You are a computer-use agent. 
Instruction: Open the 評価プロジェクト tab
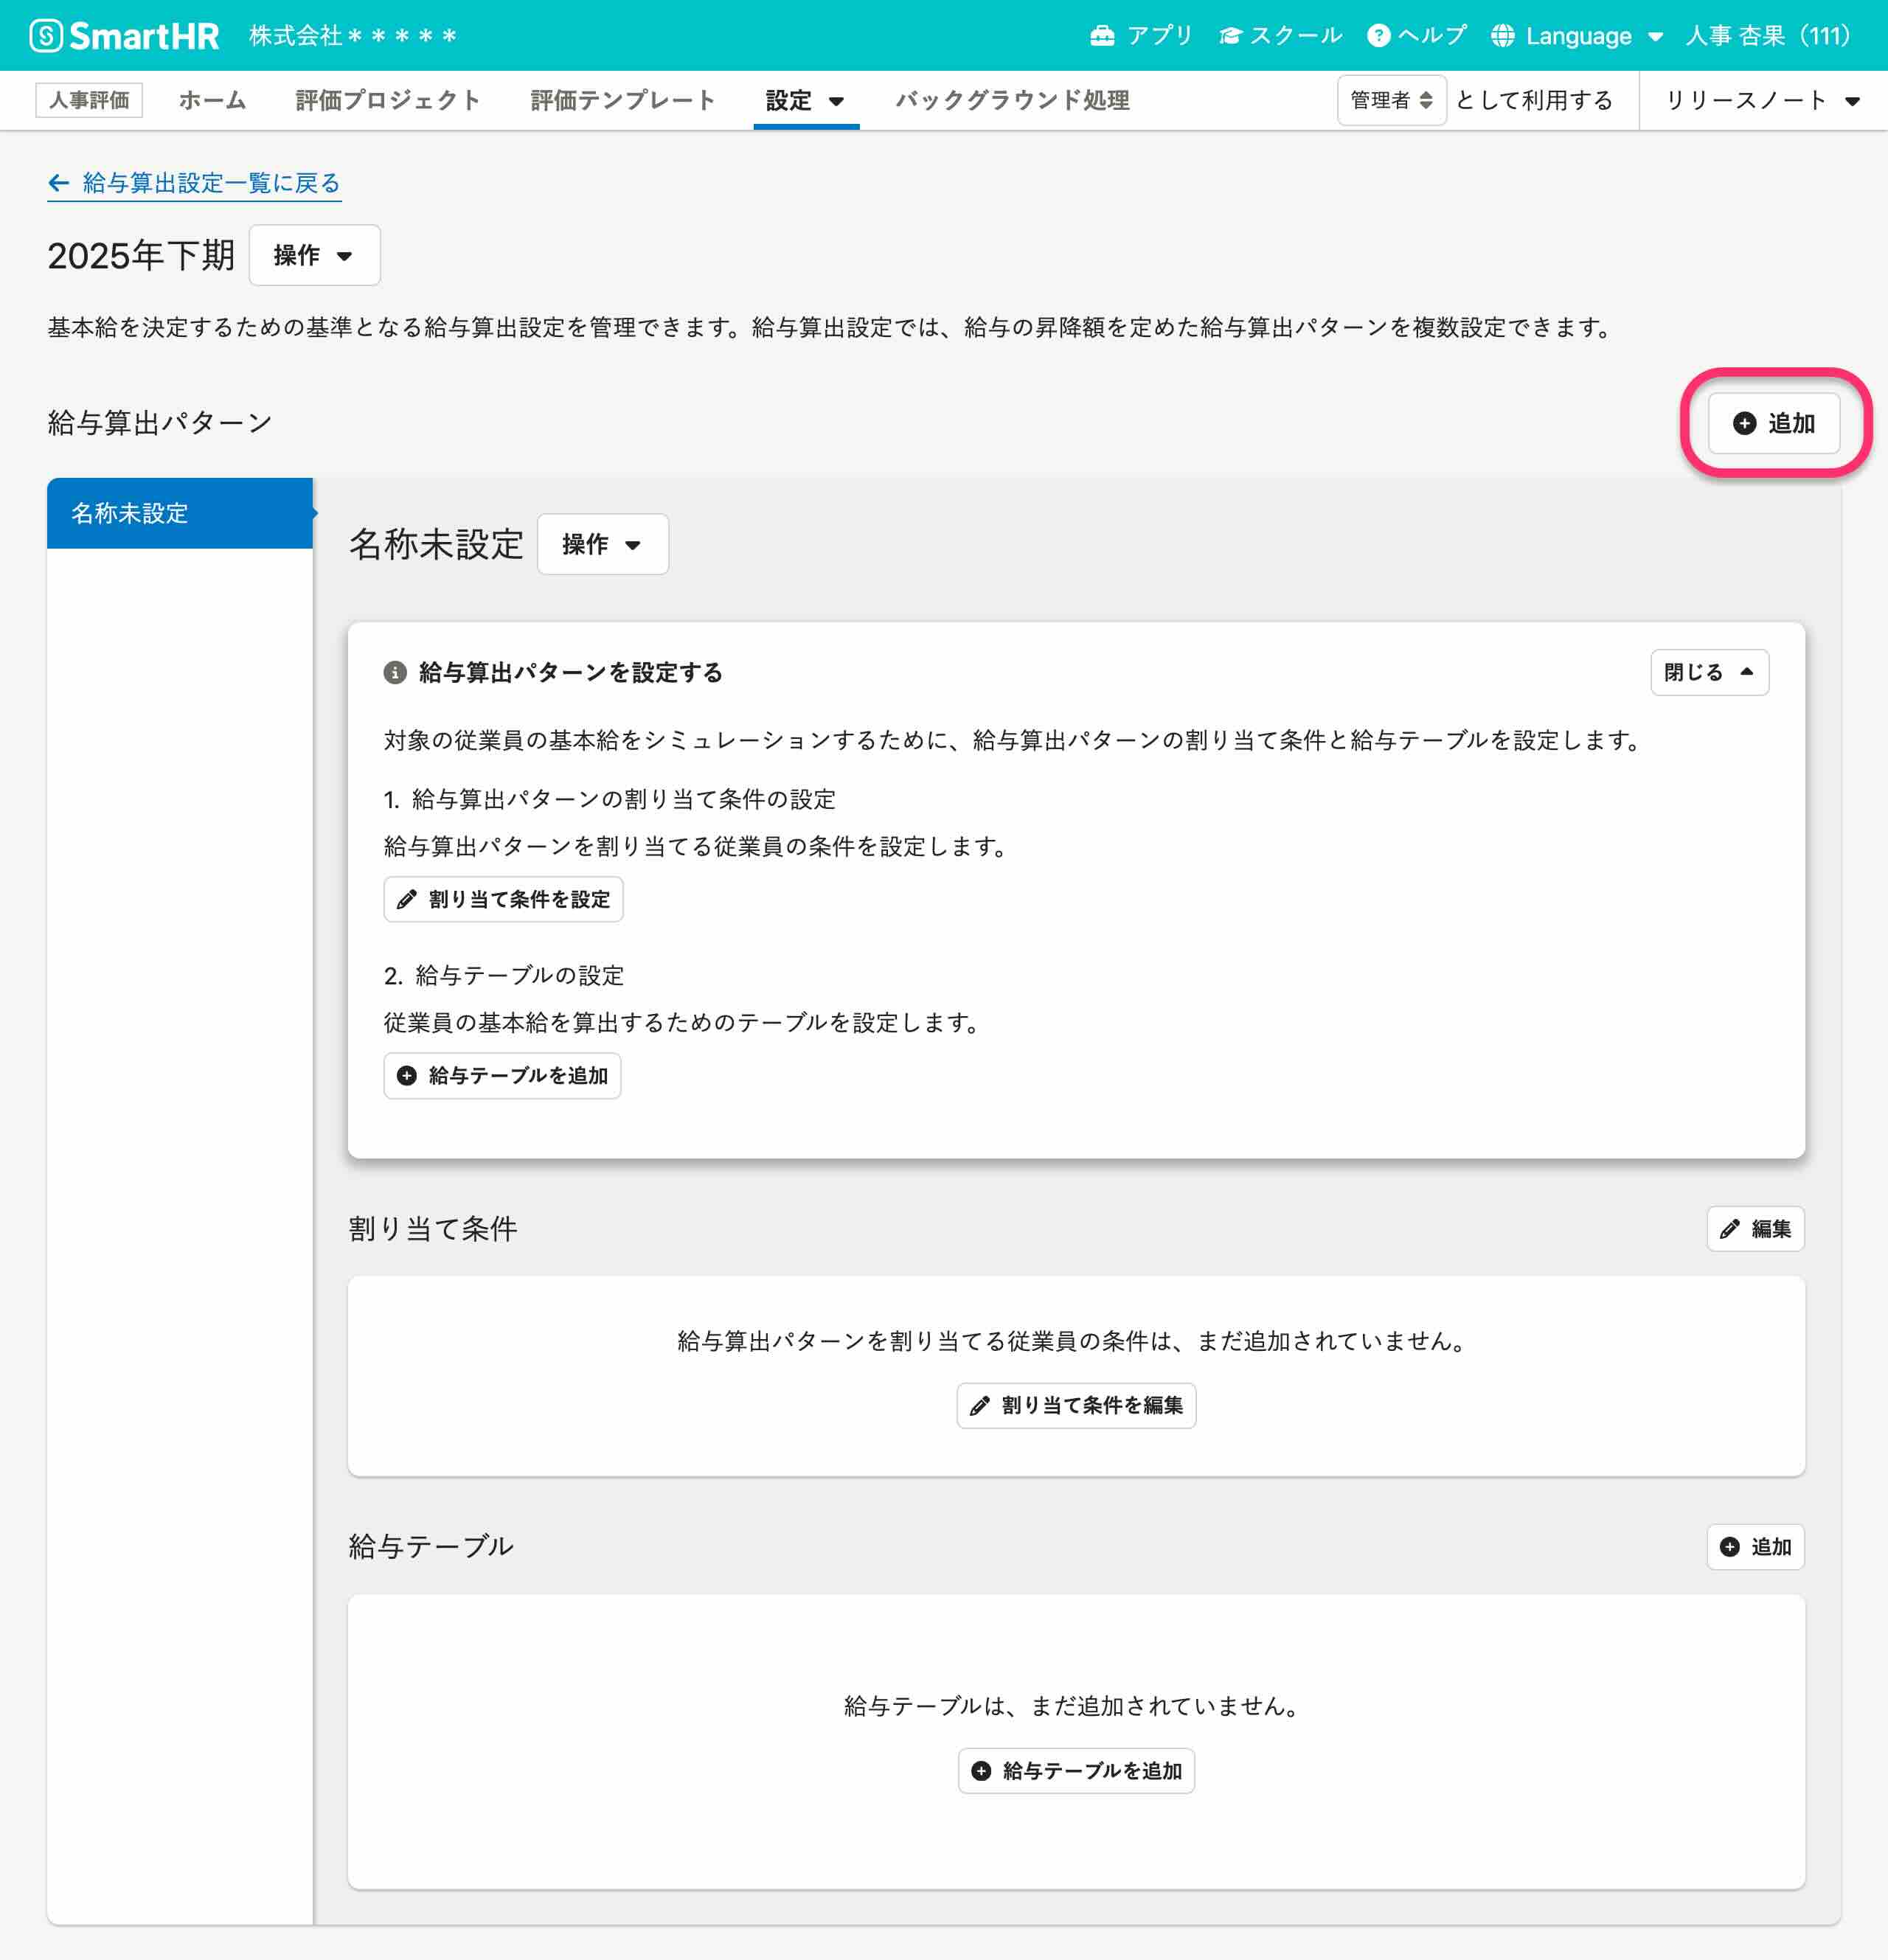click(387, 101)
